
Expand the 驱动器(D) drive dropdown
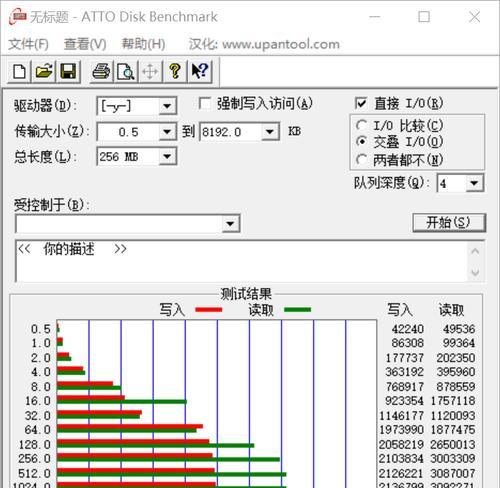click(x=167, y=106)
